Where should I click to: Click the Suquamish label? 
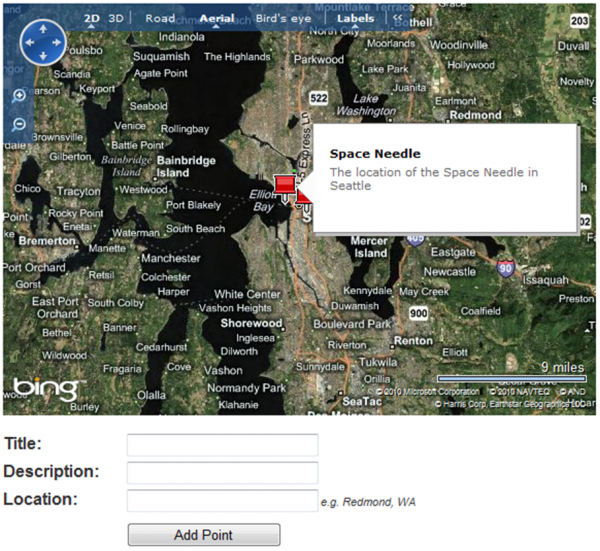(161, 57)
